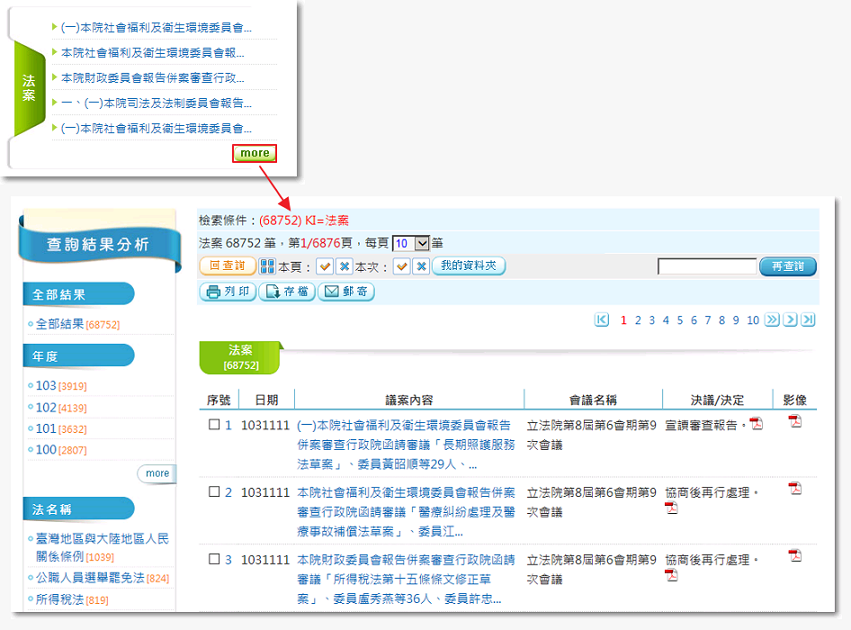Expand more years under 年度
Viewport: 851px width, 630px height.
coord(156,473)
